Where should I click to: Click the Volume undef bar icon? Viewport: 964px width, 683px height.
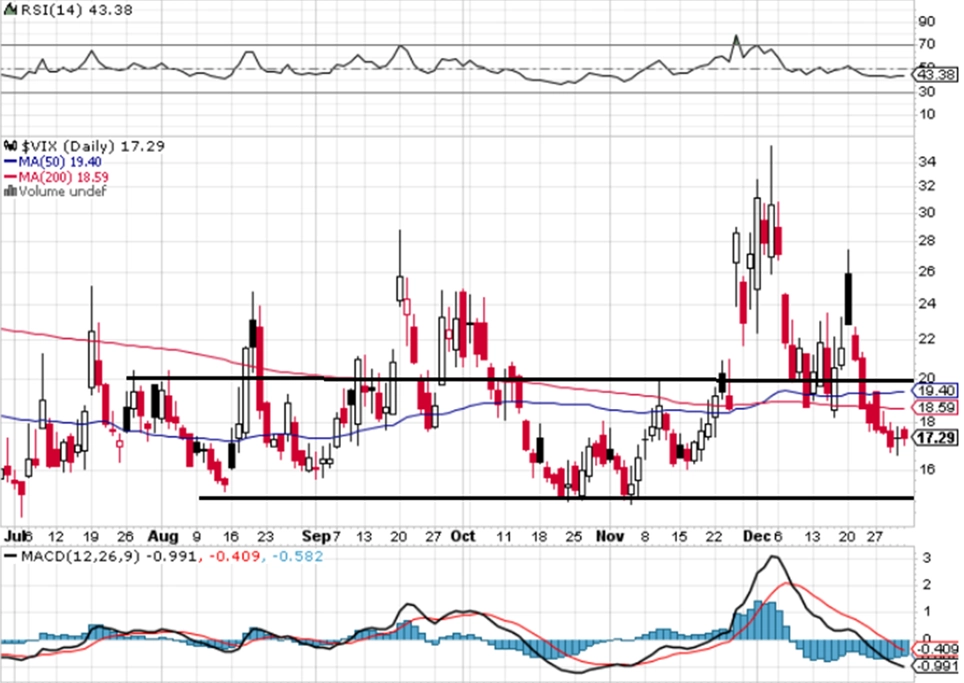pyautogui.click(x=10, y=191)
